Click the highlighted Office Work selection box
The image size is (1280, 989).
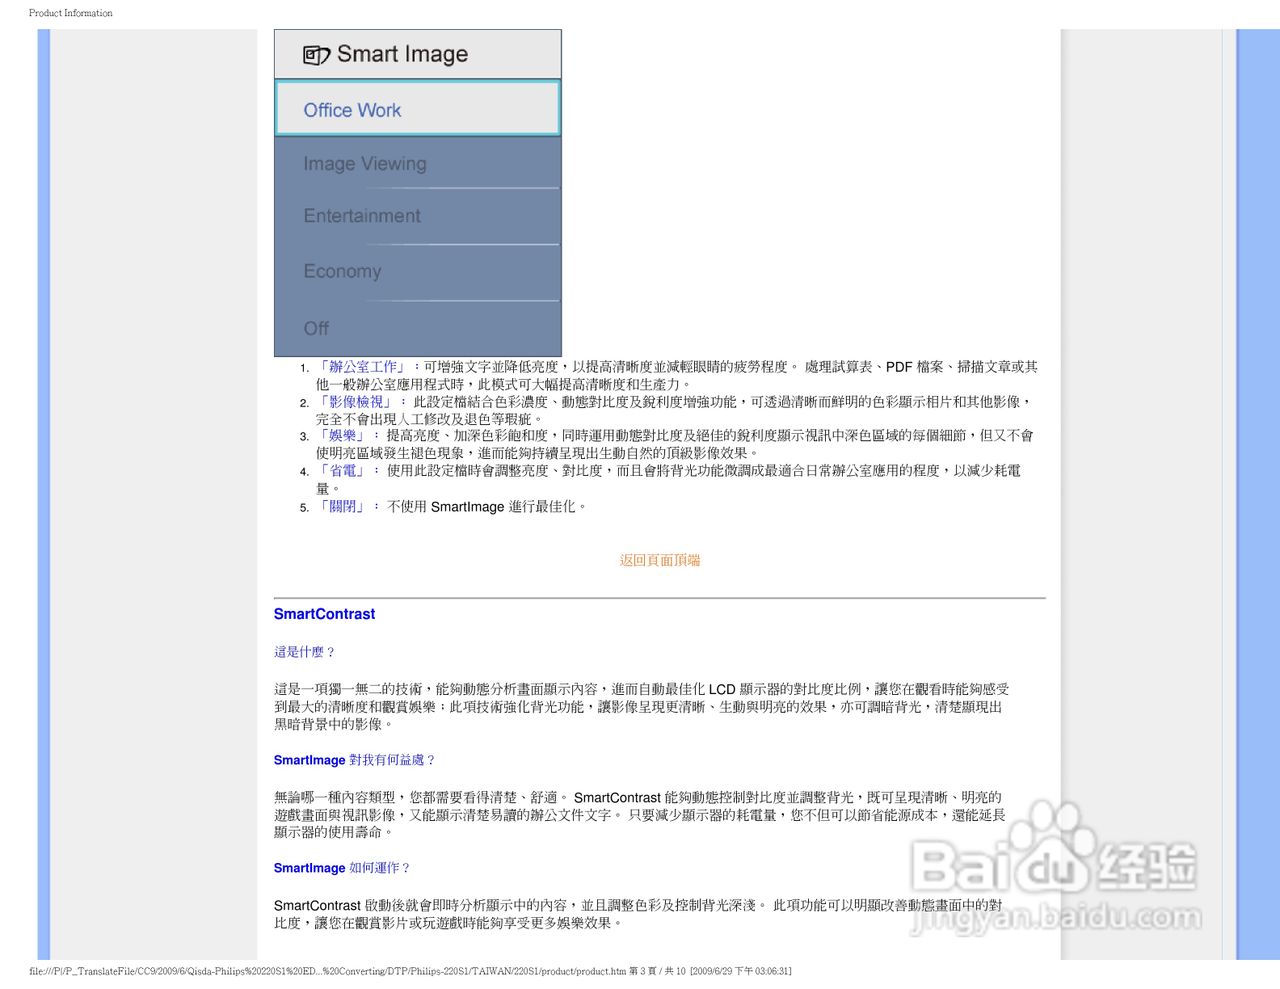[417, 110]
